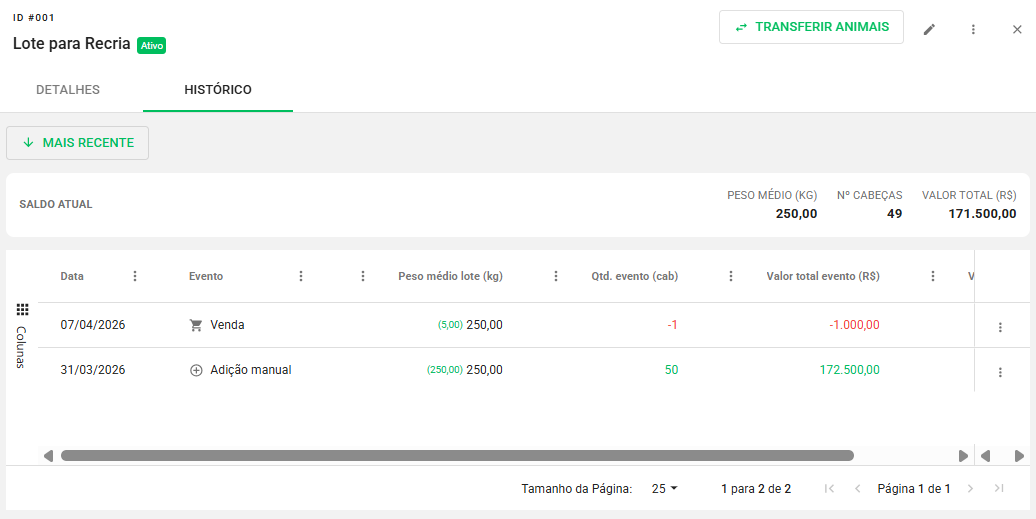This screenshot has height=519, width=1036.
Task: Select the Histórico tab
Action: click(218, 90)
